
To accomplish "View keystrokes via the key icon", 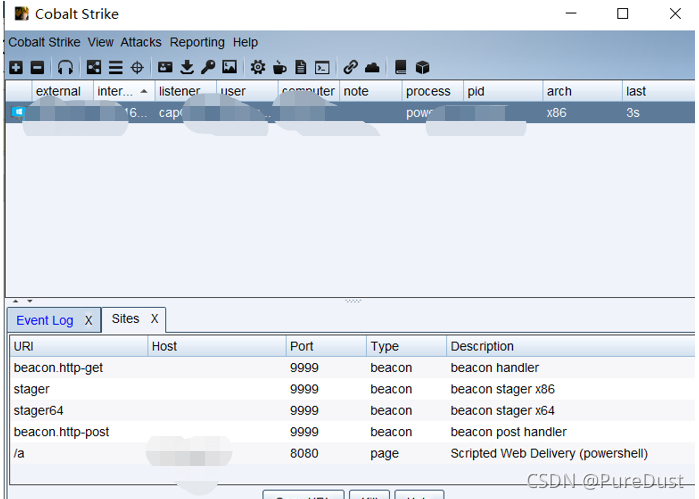I will tap(208, 67).
